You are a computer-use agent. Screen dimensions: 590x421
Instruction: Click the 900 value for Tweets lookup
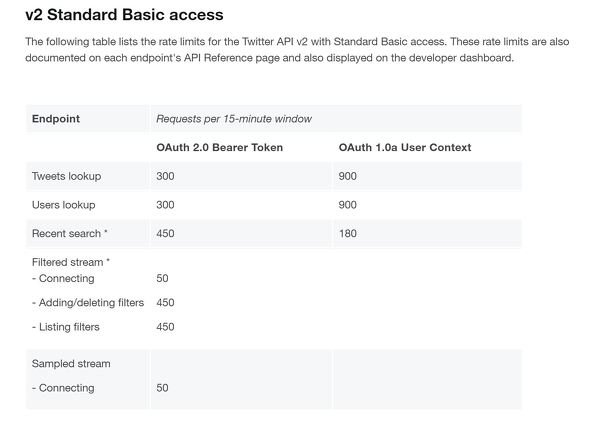347,176
